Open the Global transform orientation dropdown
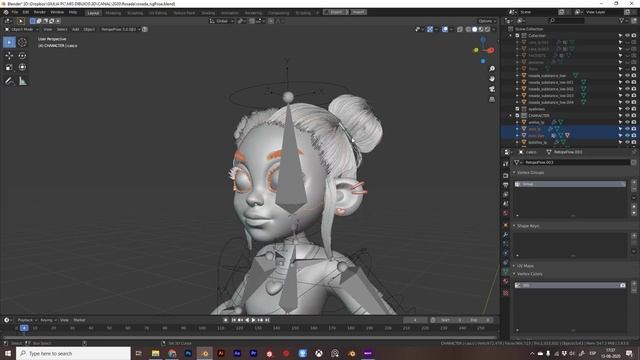Image resolution: width=640 pixels, height=360 pixels. (x=222, y=21)
